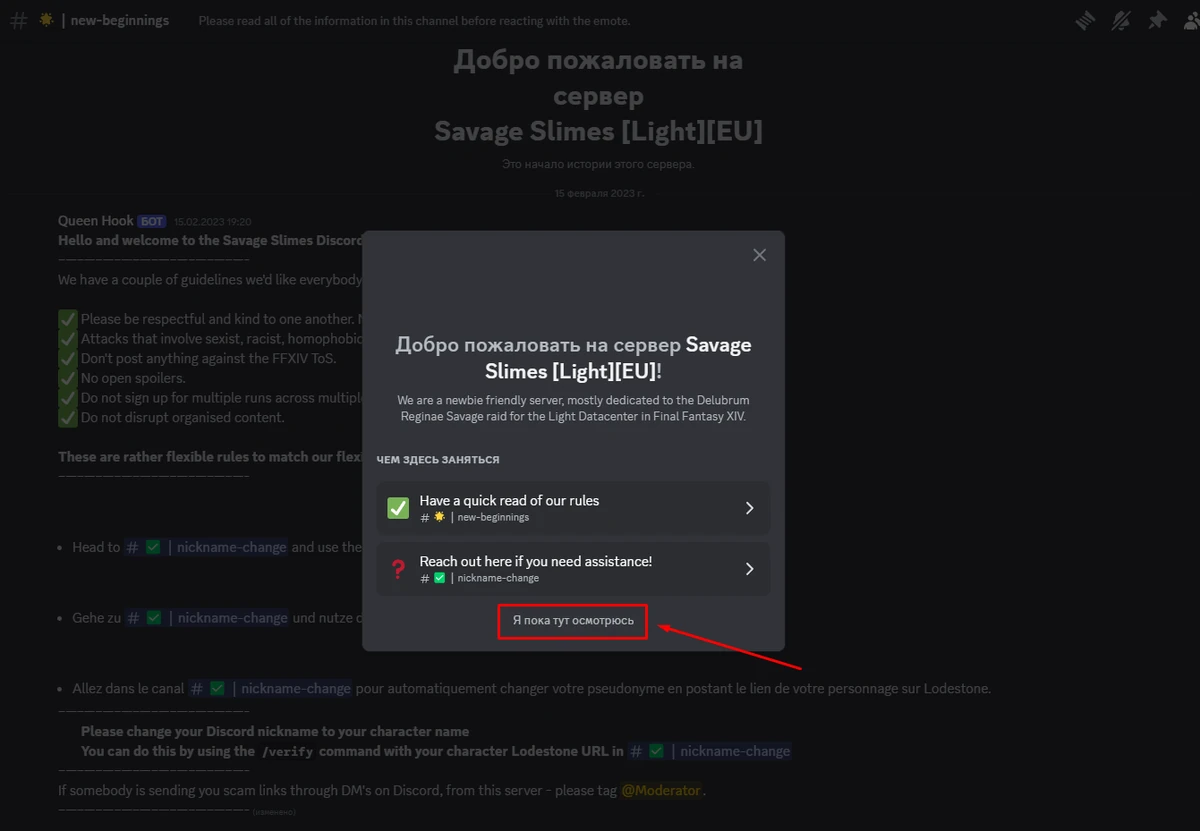Click the sun emoji in the channel header
The height and width of the screenshot is (831, 1200).
(45, 20)
